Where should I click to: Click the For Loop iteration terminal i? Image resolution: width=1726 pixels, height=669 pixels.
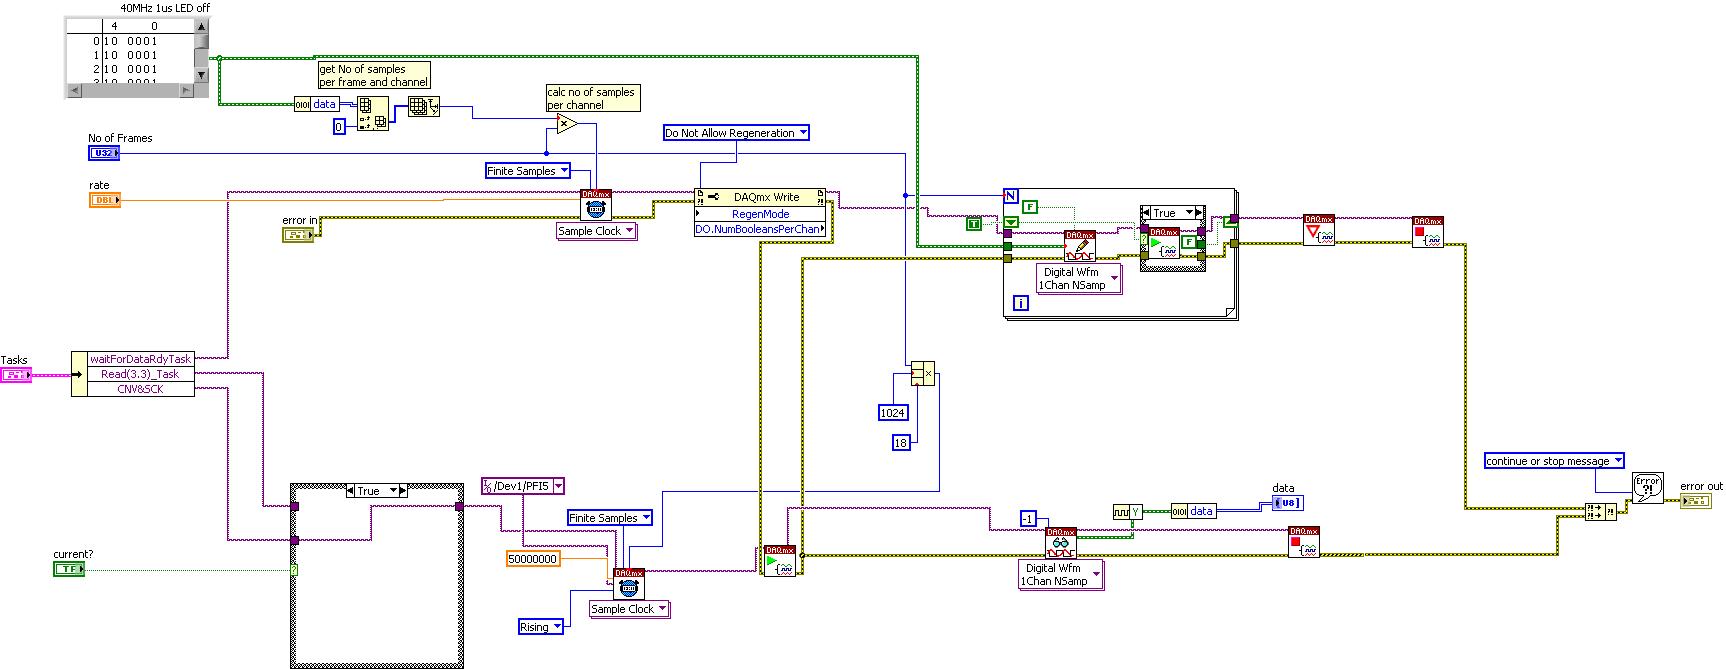pyautogui.click(x=1020, y=302)
